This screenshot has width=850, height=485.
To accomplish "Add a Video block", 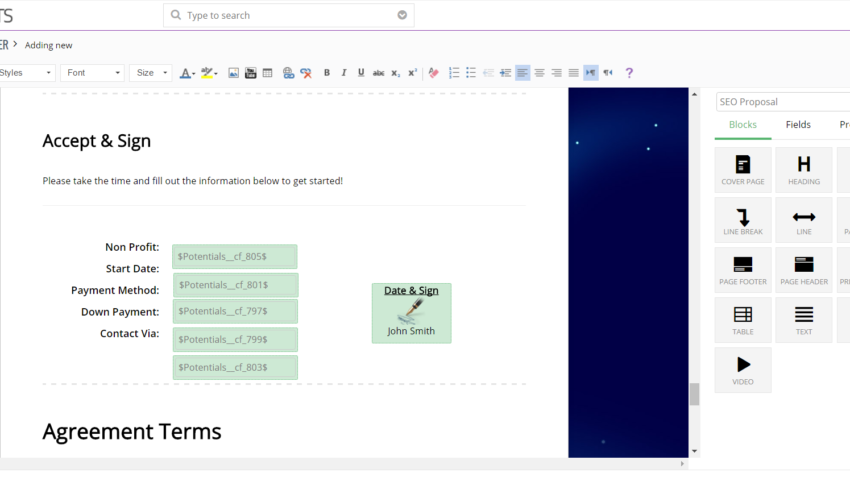I will pyautogui.click(x=743, y=370).
